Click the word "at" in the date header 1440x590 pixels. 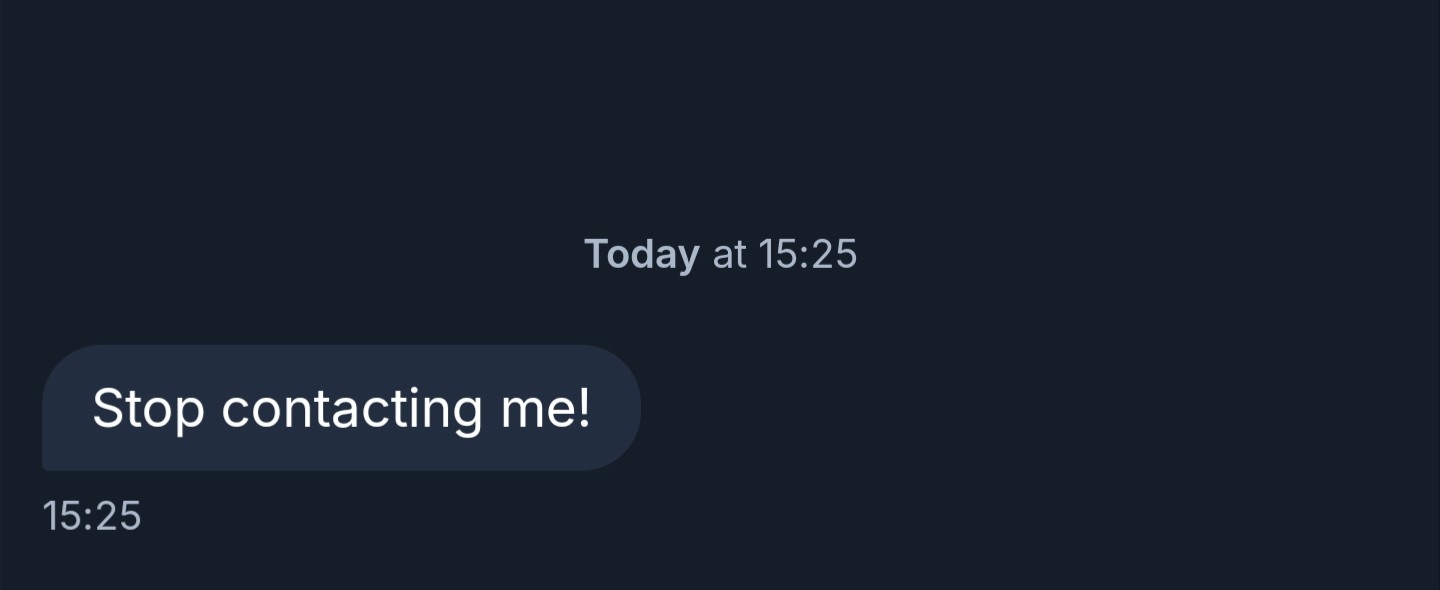(729, 254)
